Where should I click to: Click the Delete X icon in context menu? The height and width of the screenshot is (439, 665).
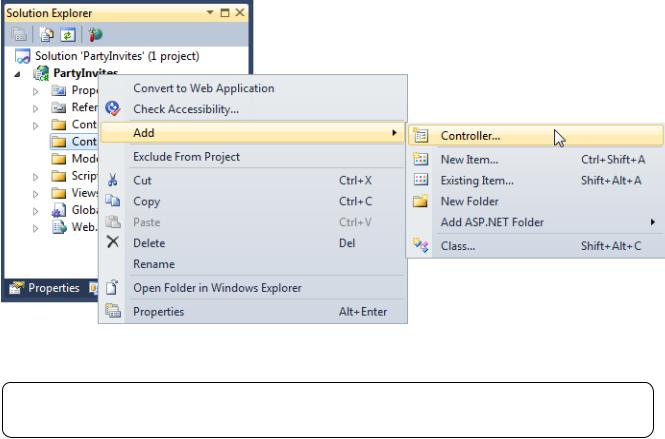point(113,242)
